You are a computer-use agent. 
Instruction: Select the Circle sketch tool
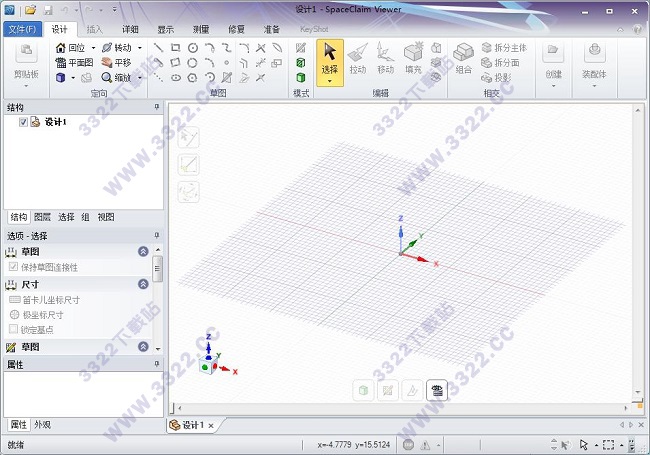pyautogui.click(x=193, y=48)
